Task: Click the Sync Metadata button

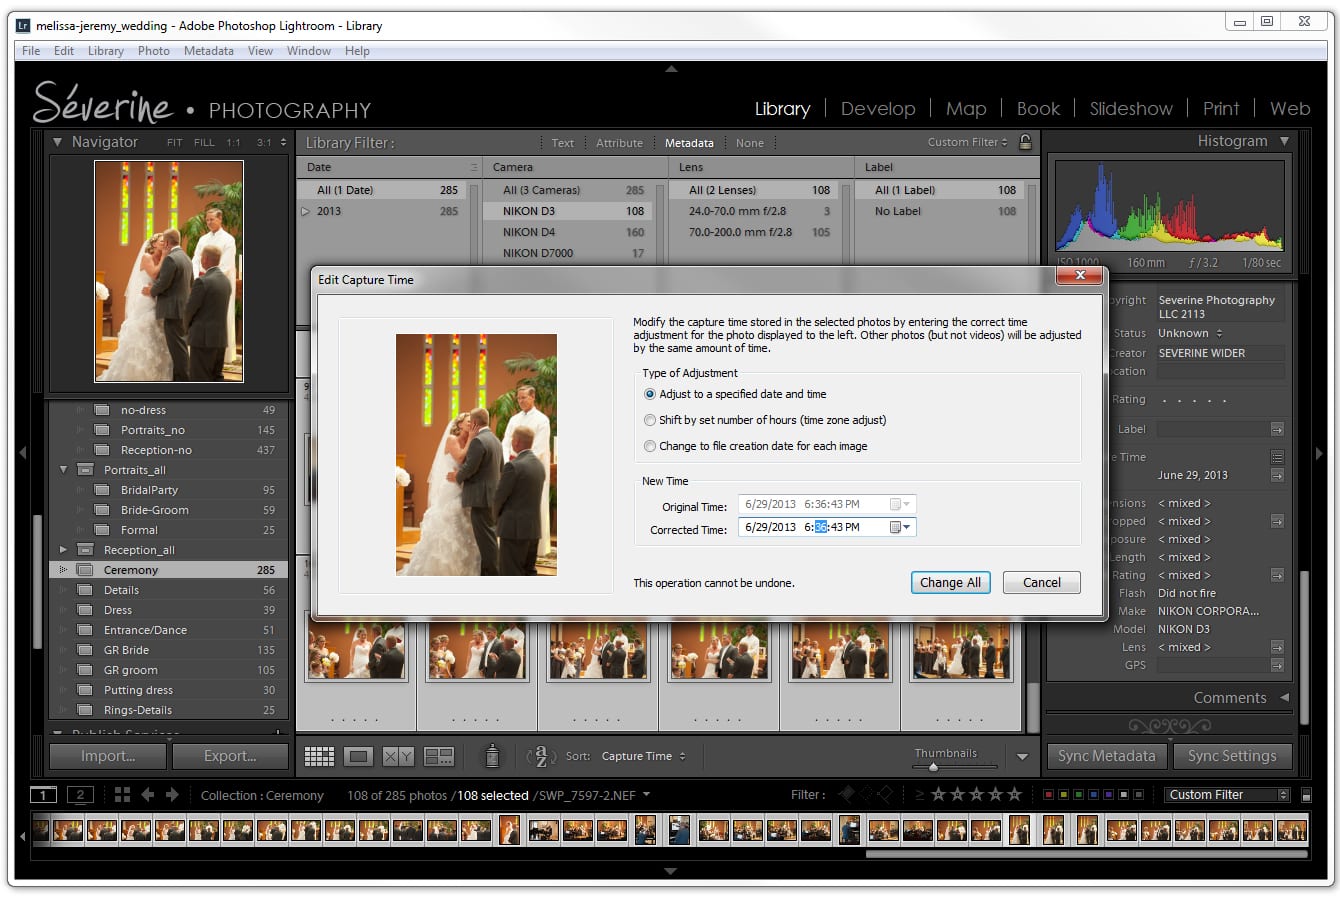Action: tap(1106, 756)
